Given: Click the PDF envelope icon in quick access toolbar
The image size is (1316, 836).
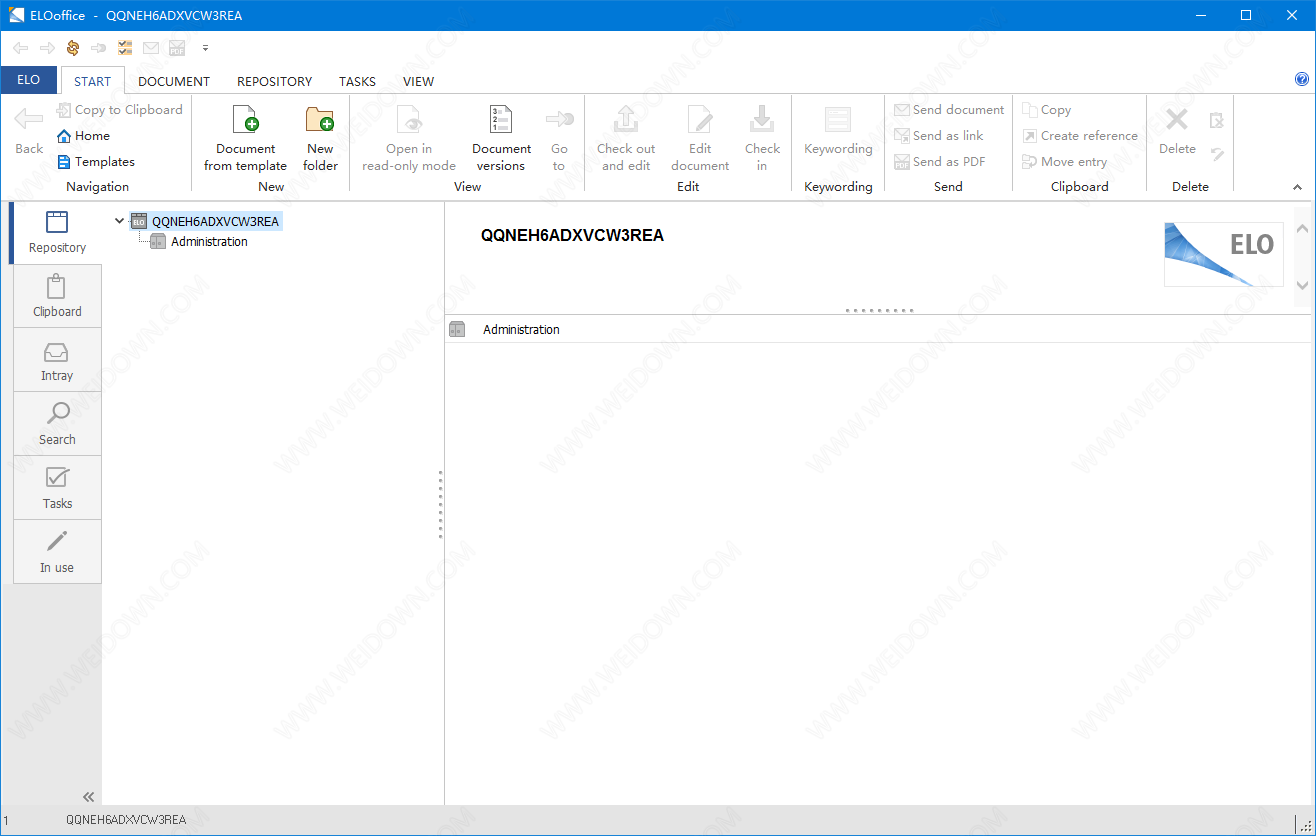Looking at the screenshot, I should [177, 47].
